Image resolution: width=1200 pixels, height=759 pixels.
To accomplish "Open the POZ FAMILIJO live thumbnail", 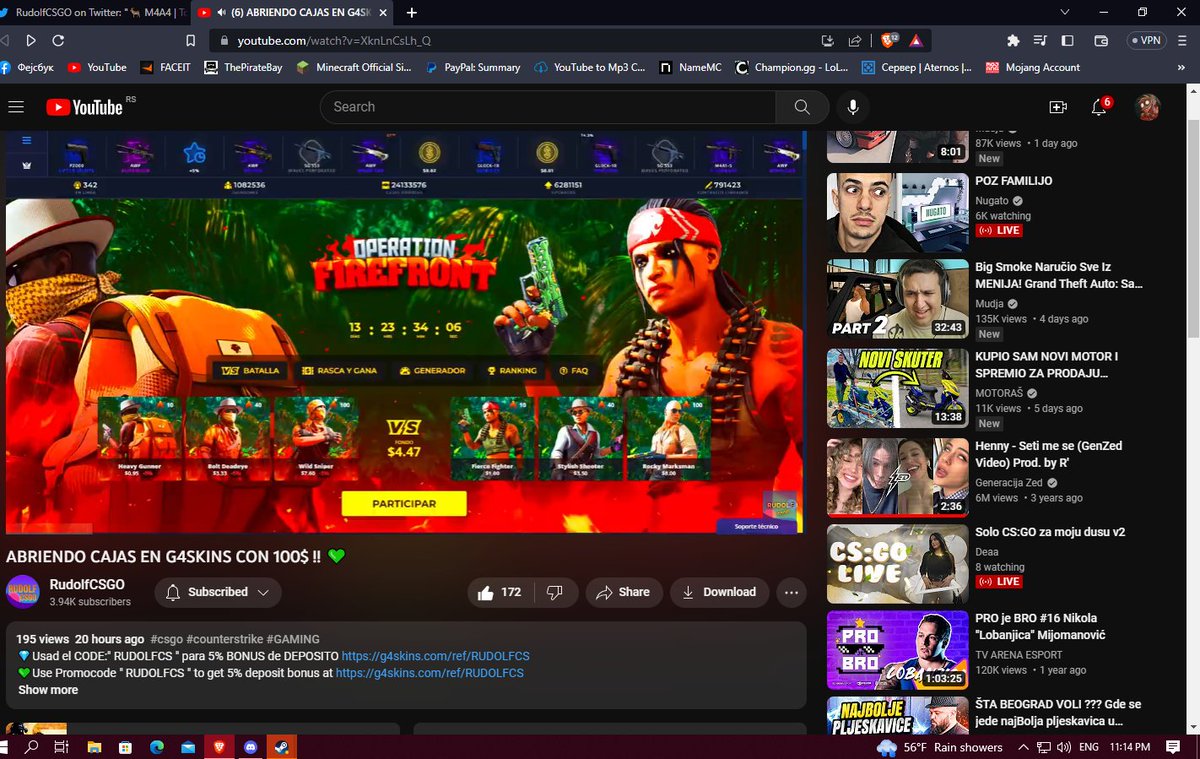I will coord(897,212).
